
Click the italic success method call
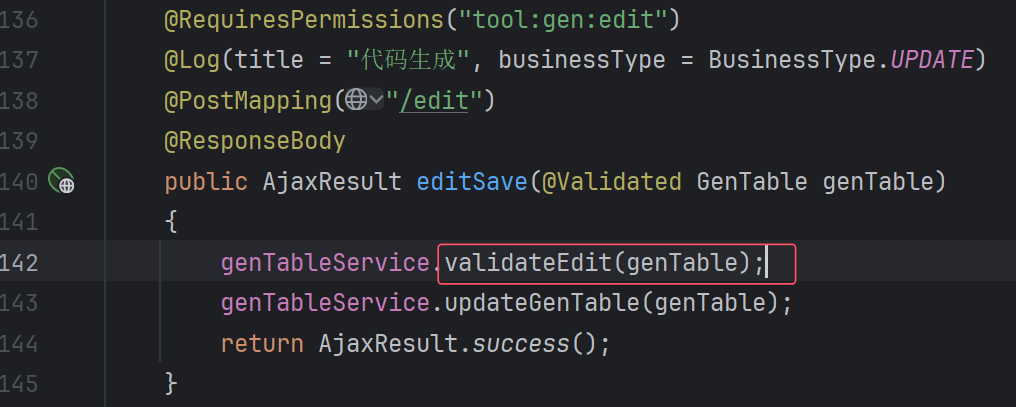[x=521, y=343]
